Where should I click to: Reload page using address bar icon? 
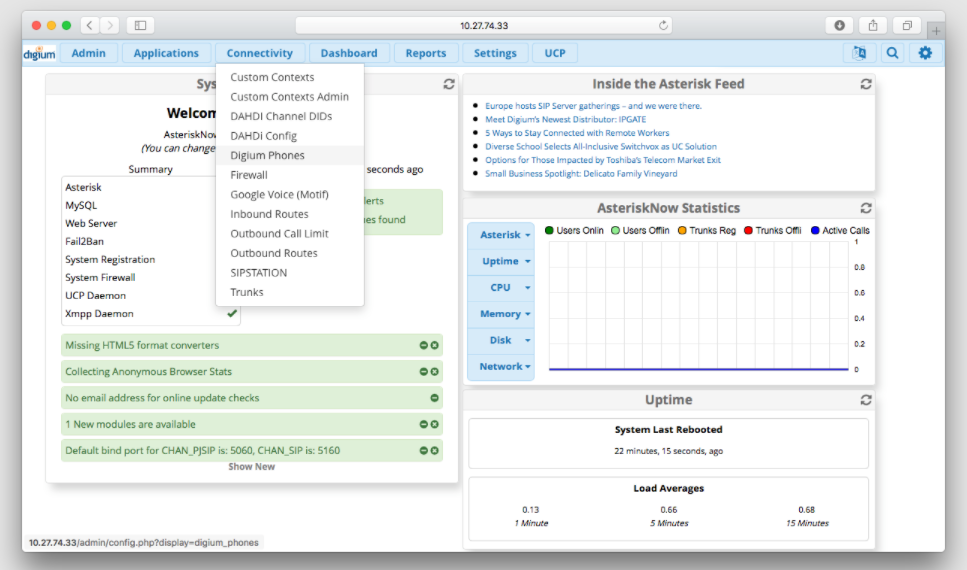click(663, 25)
